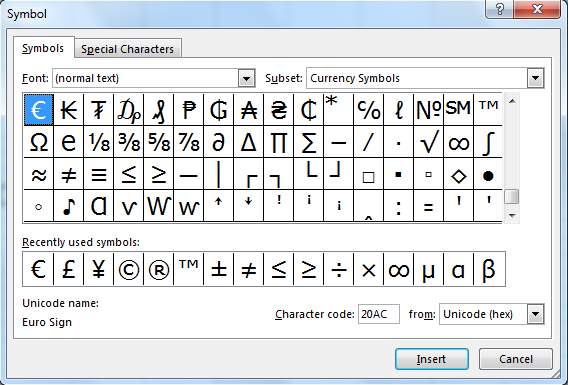Viewport: 568px width, 385px height.
Task: Choose the identical-to (≡) symbol
Action: (x=99, y=174)
